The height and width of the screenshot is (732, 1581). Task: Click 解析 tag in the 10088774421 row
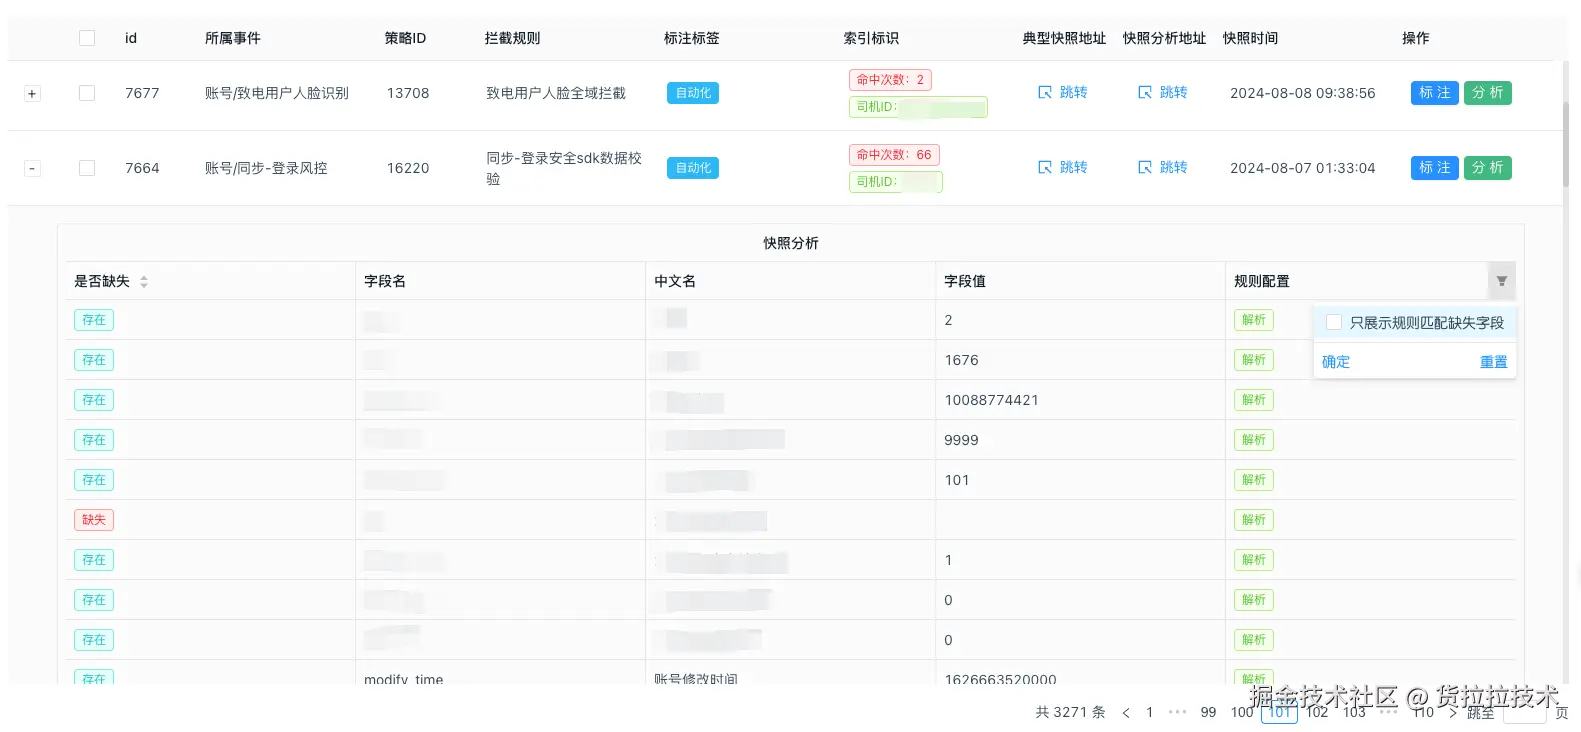(1254, 400)
